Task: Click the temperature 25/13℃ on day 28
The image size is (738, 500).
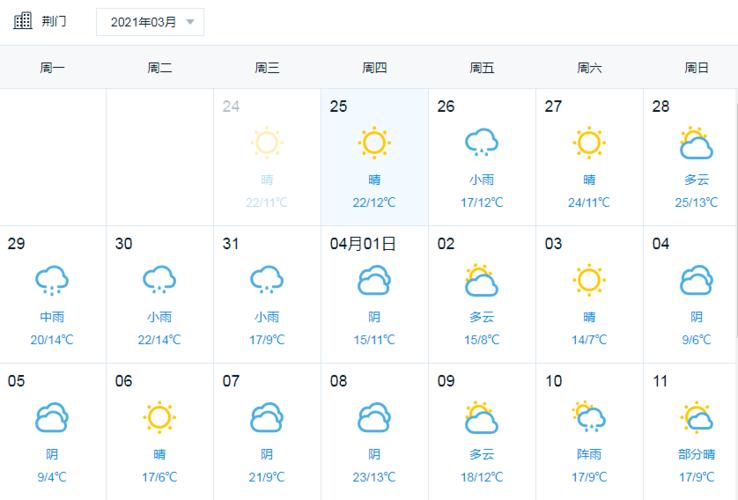Action: [697, 202]
